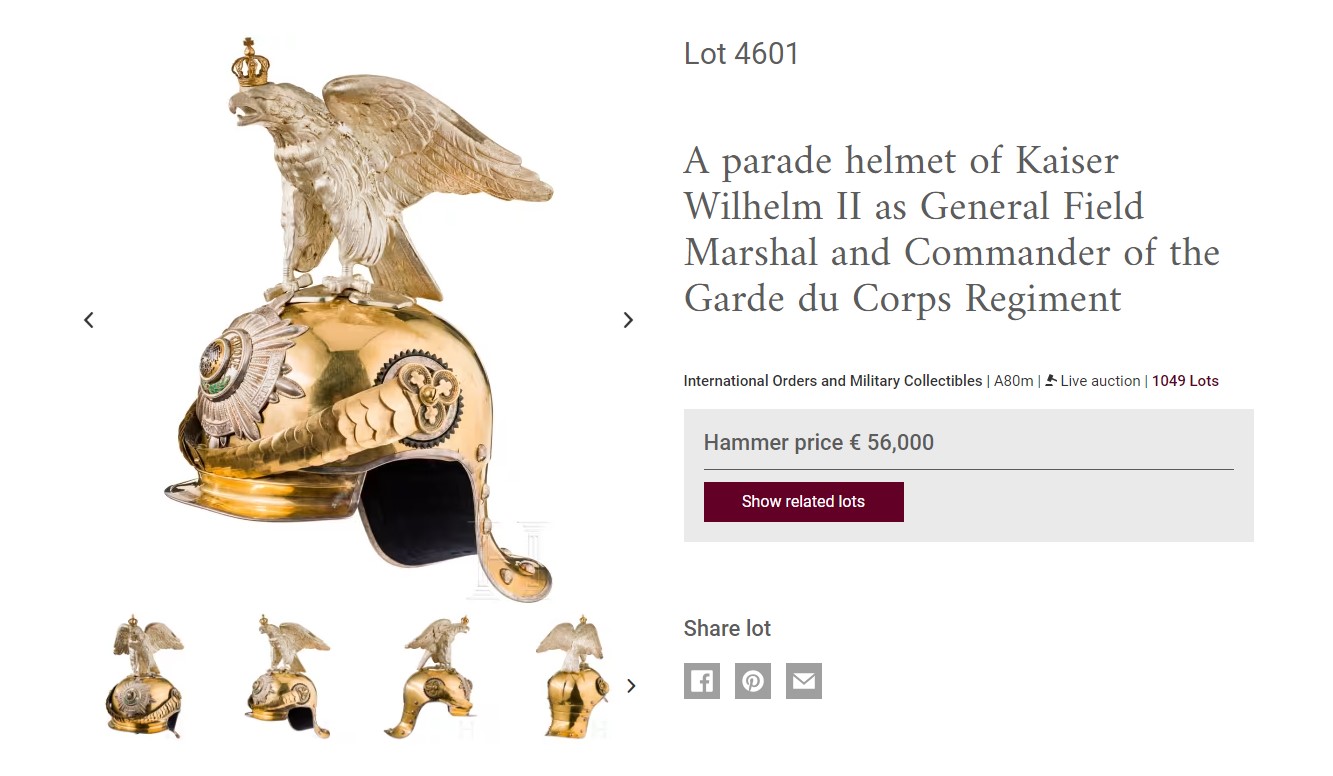Show more thumbnails with strip arrow
The width and height of the screenshot is (1333, 776).
click(631, 686)
